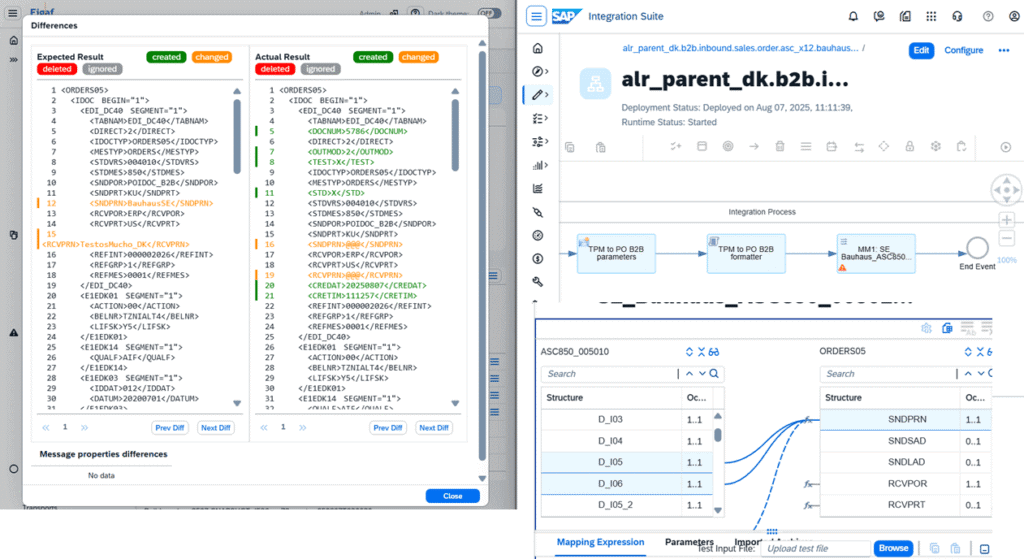The height and width of the screenshot is (559, 1024).
Task: Select the MM1: SE Bauhaus_ASC850 mapping step
Action: 876,253
